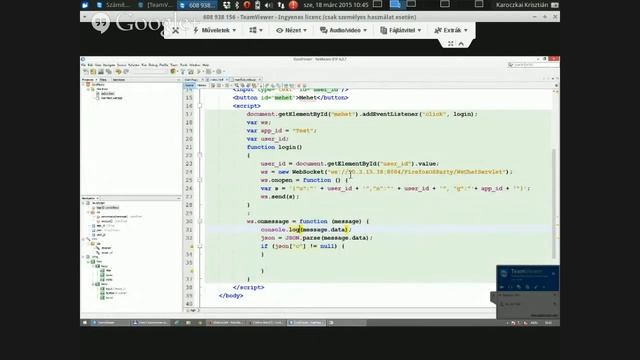Switch to the '608 938...' TeamViewer taskbar window
Screen dimensions: 640x360
(x=197, y=5)
